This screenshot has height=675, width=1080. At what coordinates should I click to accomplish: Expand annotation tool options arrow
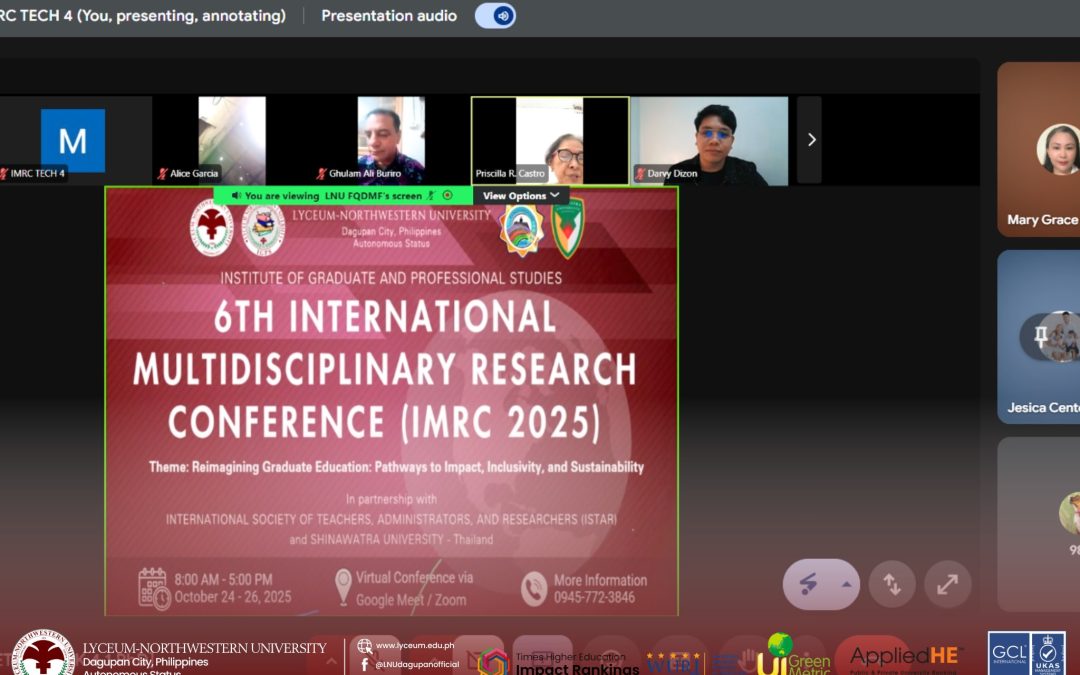pyautogui.click(x=847, y=585)
